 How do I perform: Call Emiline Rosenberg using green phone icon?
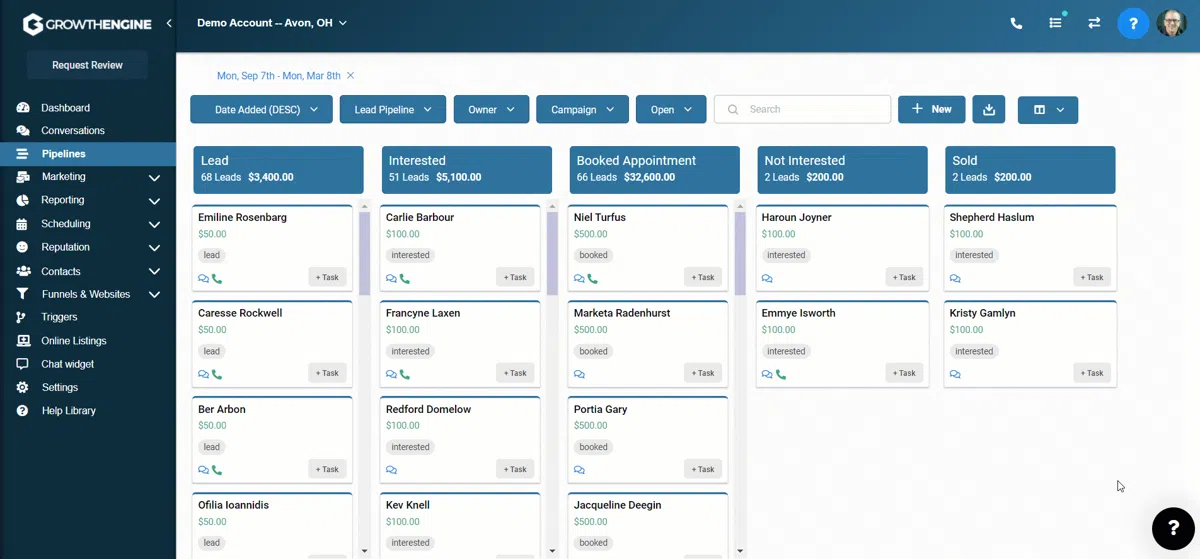(217, 279)
